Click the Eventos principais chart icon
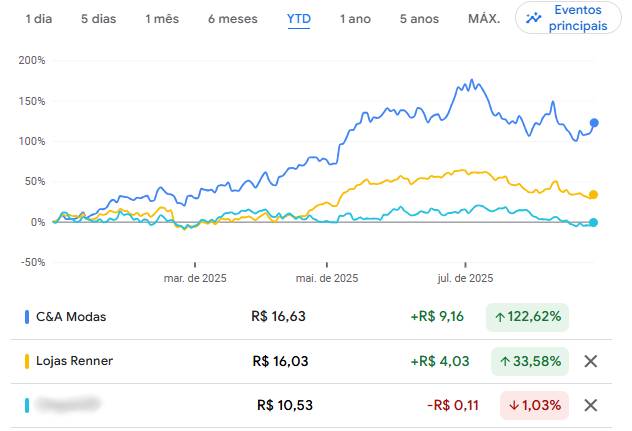The image size is (632, 431). (x=535, y=18)
